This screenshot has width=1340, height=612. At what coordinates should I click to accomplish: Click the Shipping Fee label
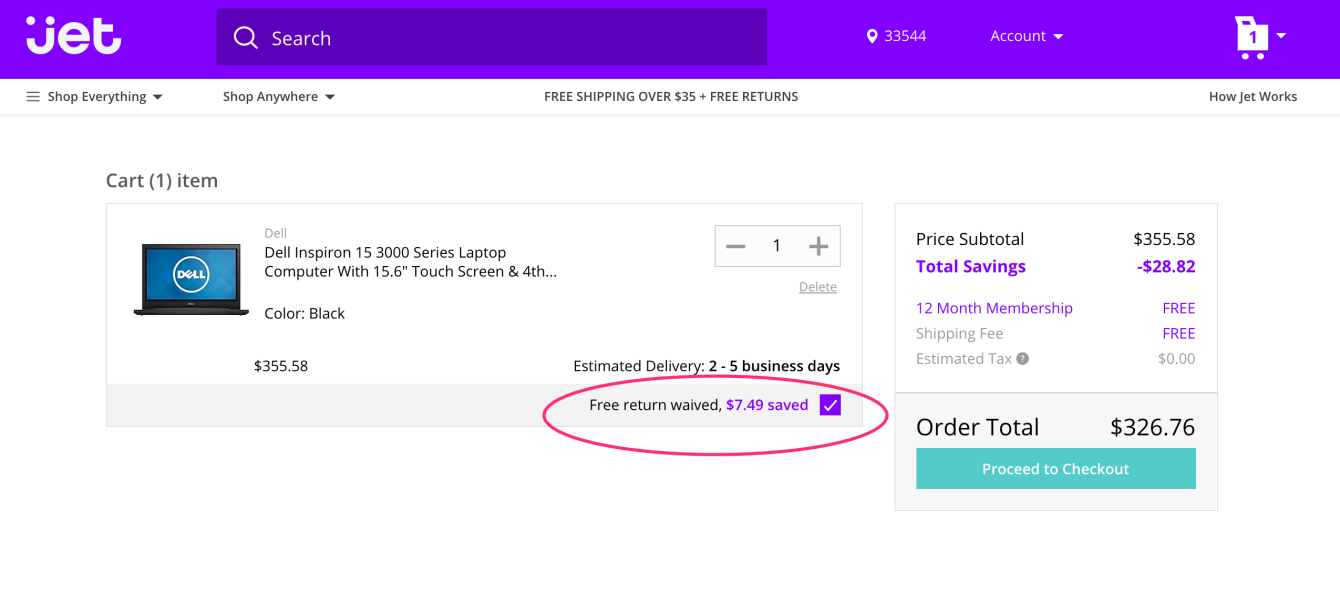coord(959,334)
